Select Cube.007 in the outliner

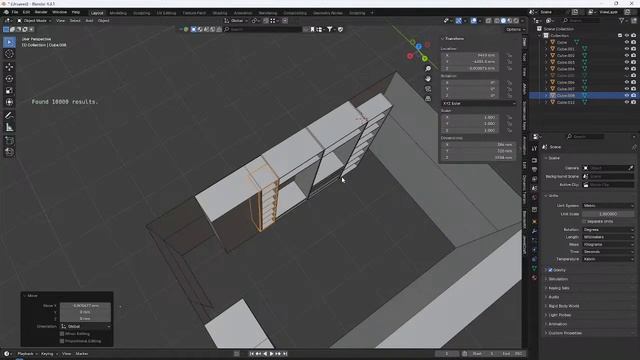click(x=565, y=89)
